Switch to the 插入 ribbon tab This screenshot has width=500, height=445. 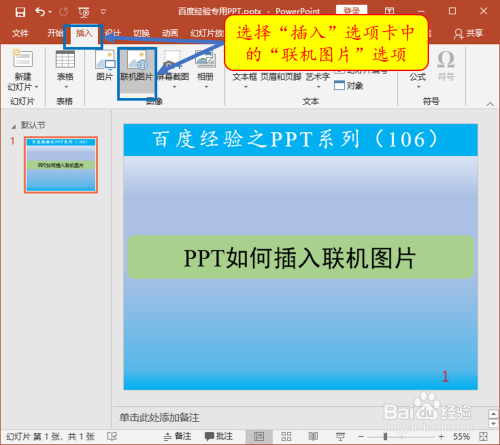click(84, 33)
